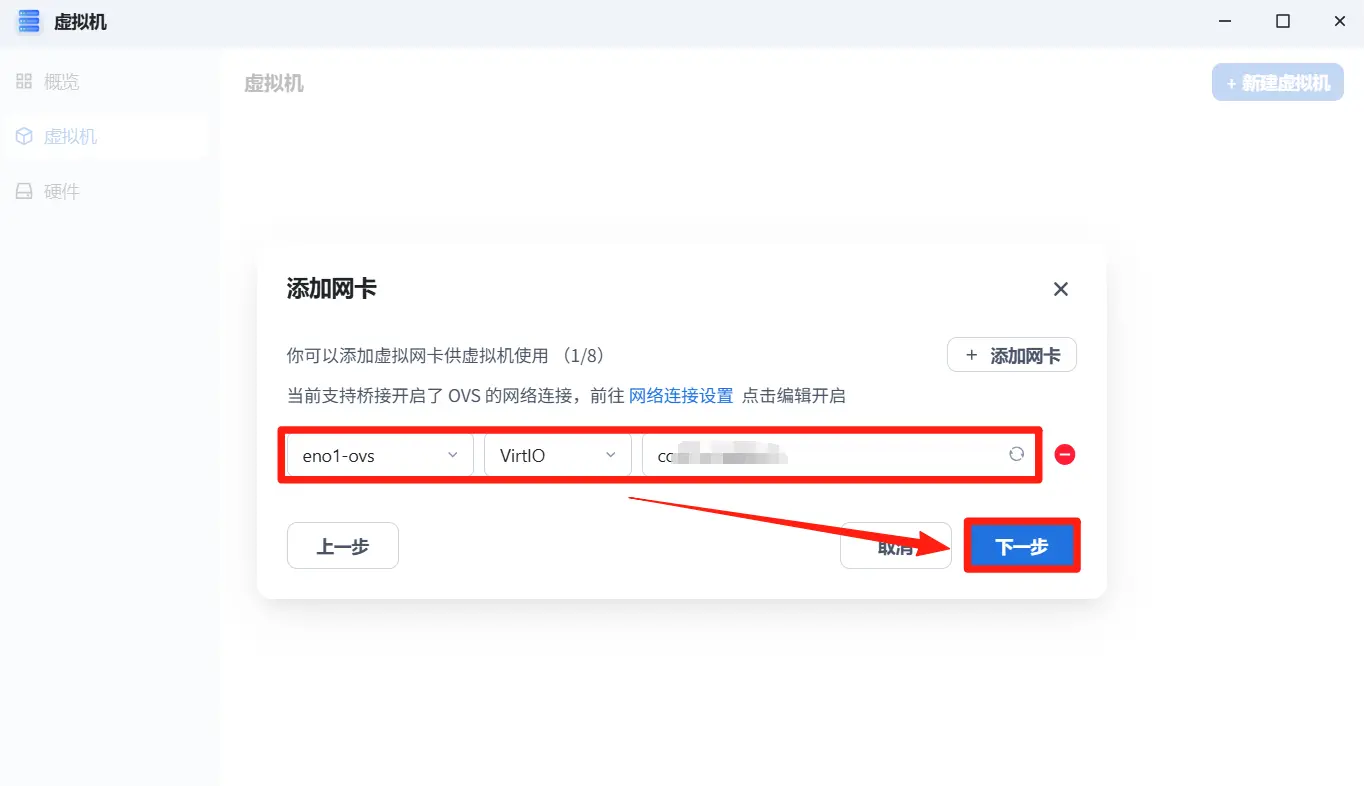Open 概览 overview in the sidebar
Screen dimensions: 1364x786
61,82
